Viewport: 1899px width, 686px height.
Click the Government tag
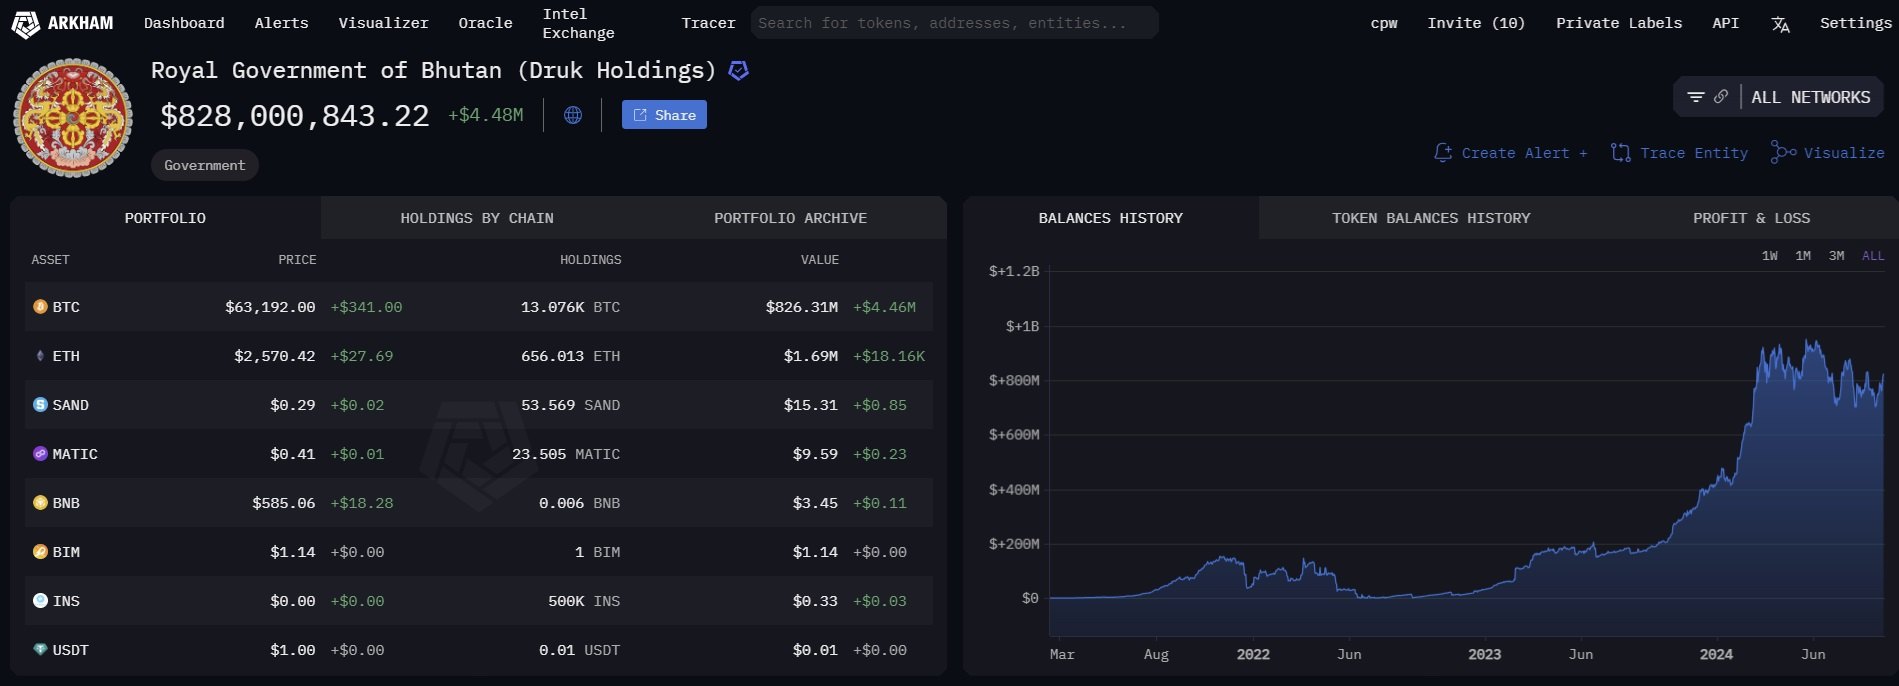tap(205, 165)
